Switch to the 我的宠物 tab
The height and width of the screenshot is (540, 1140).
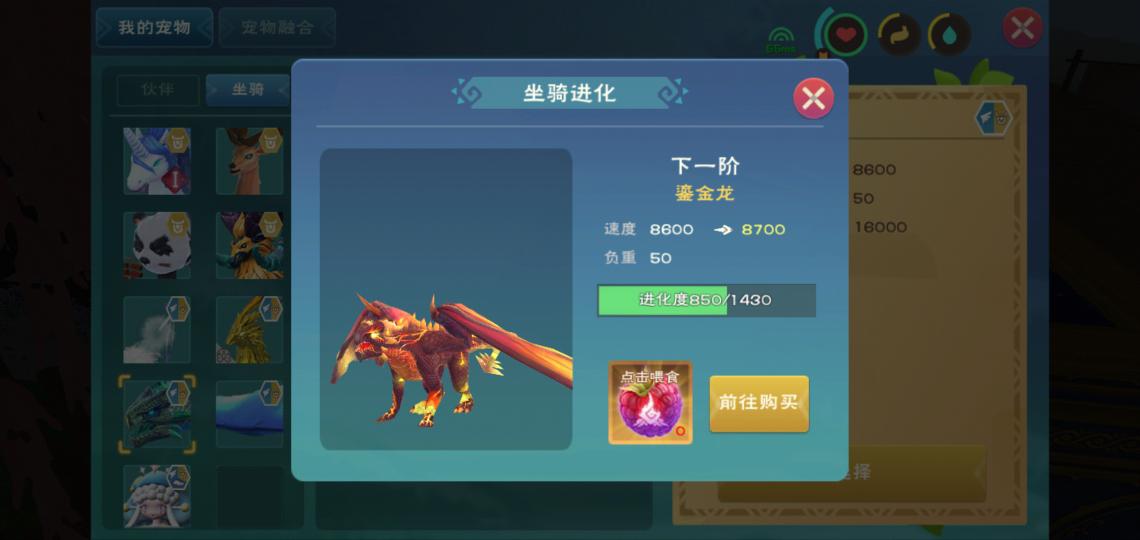154,28
